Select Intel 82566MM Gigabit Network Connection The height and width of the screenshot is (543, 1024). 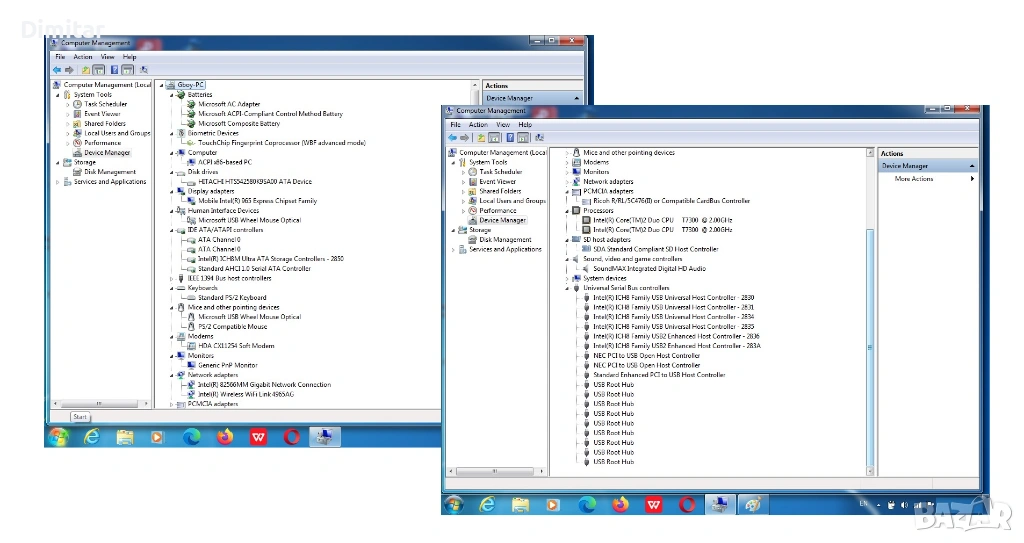click(x=264, y=385)
